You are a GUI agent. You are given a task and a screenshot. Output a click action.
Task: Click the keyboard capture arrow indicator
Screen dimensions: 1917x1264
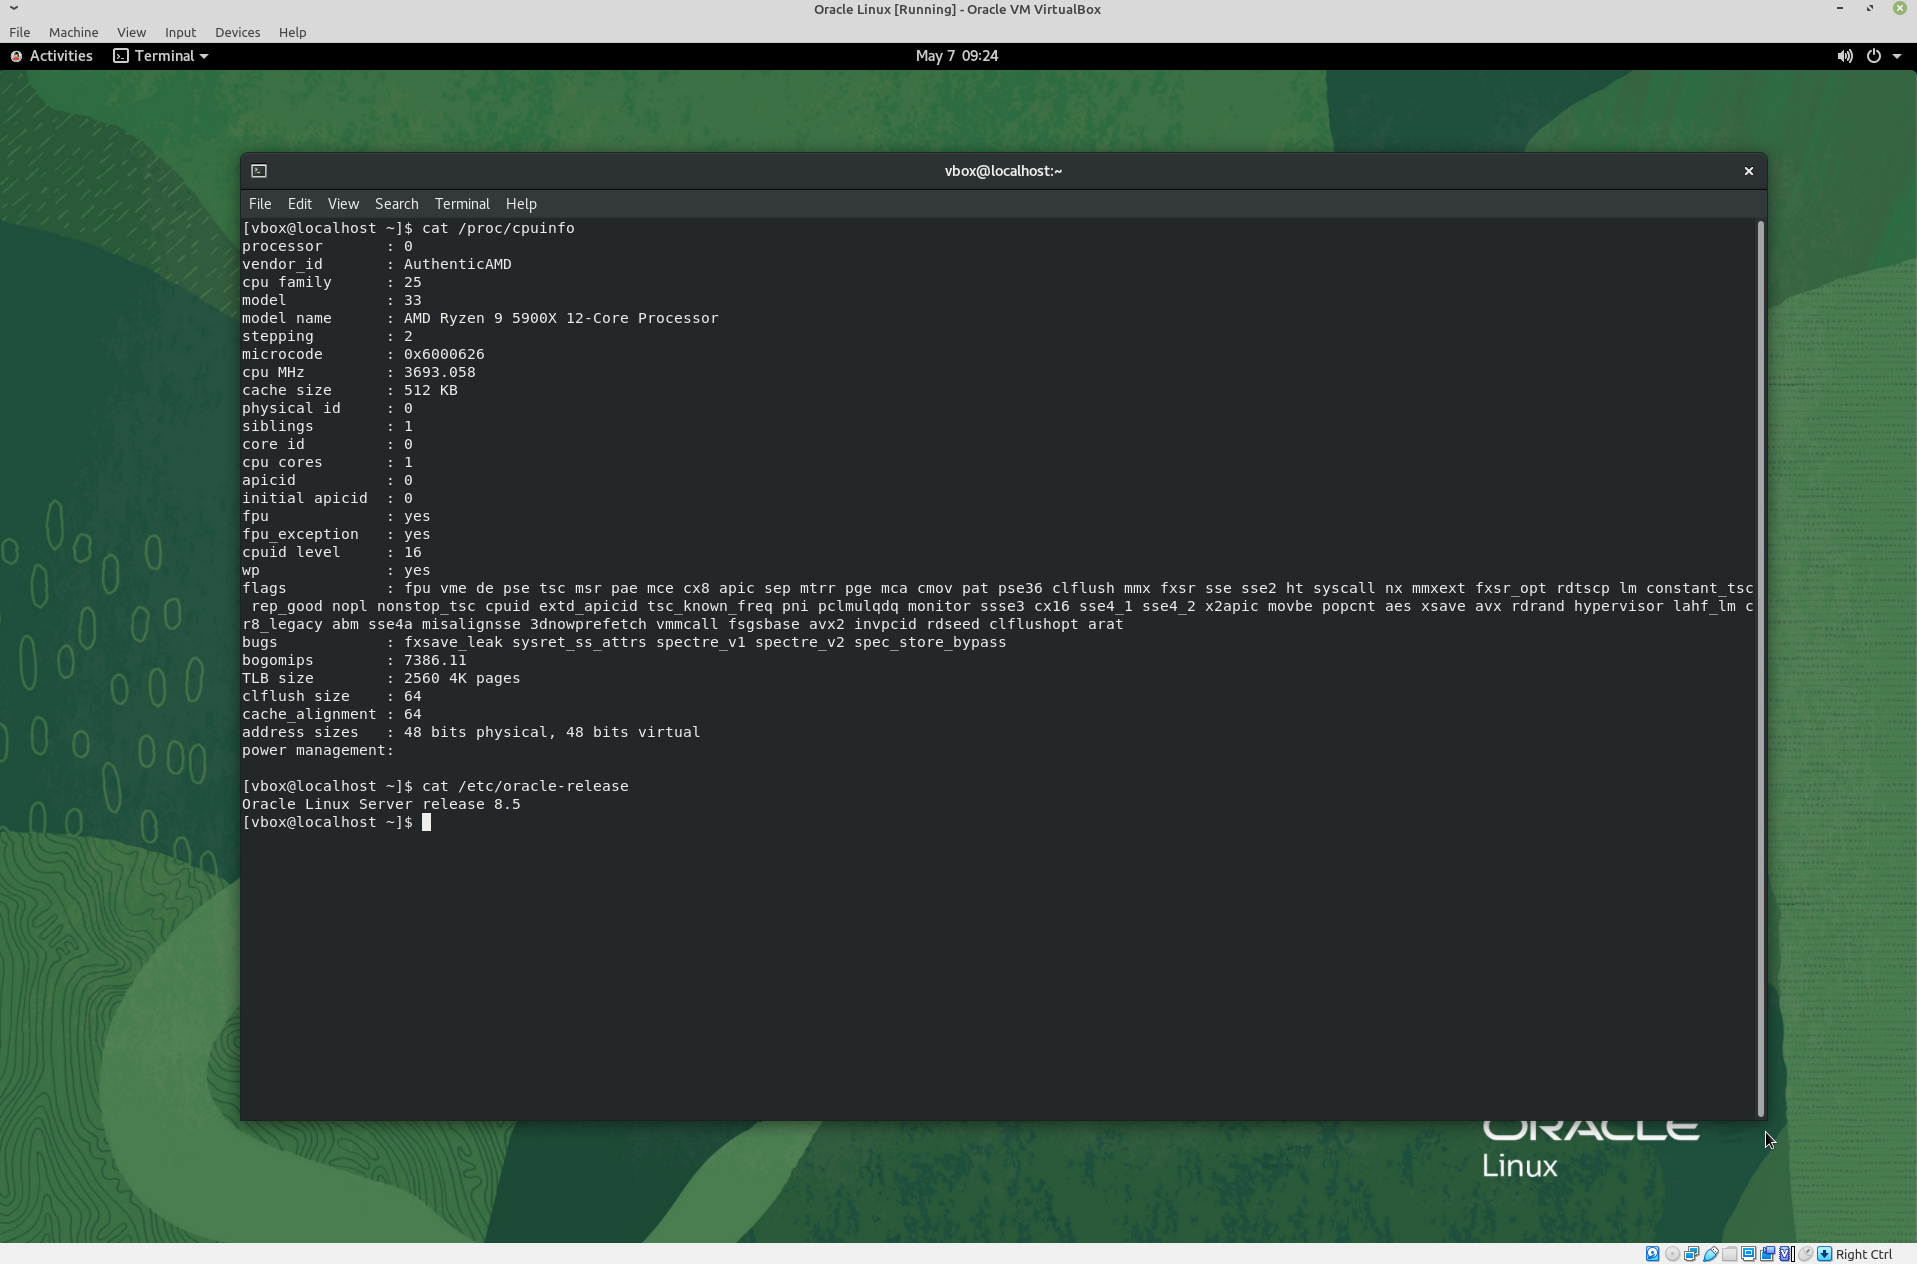click(x=1824, y=1254)
